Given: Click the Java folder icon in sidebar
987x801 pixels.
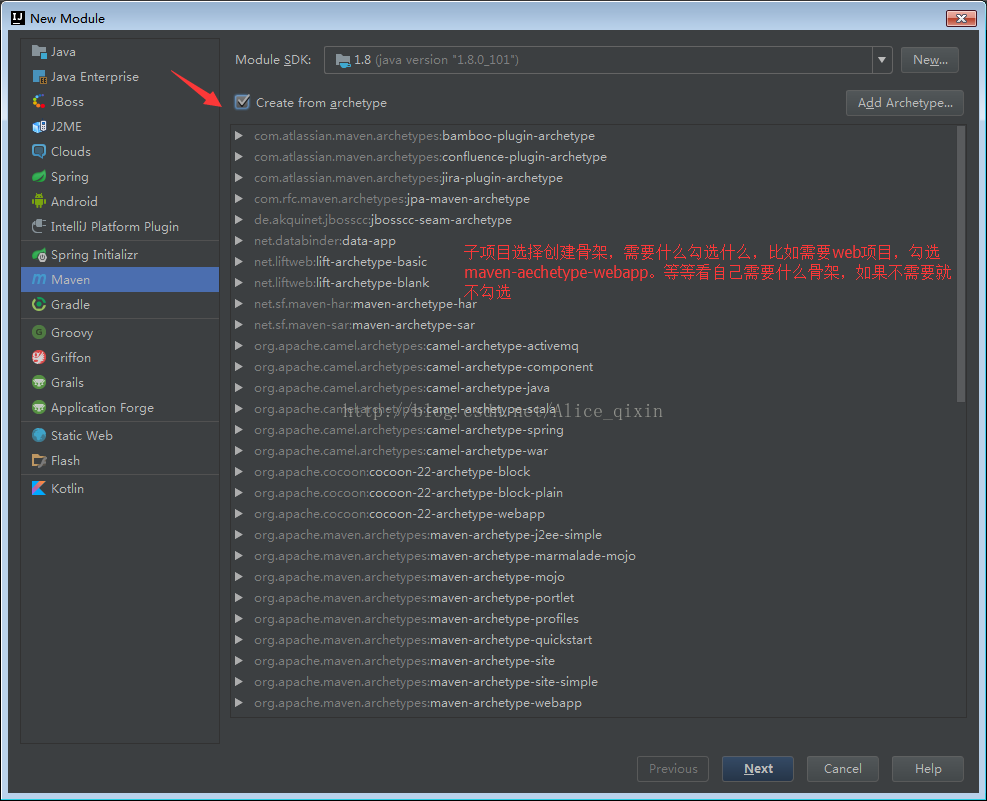Looking at the screenshot, I should (39, 52).
